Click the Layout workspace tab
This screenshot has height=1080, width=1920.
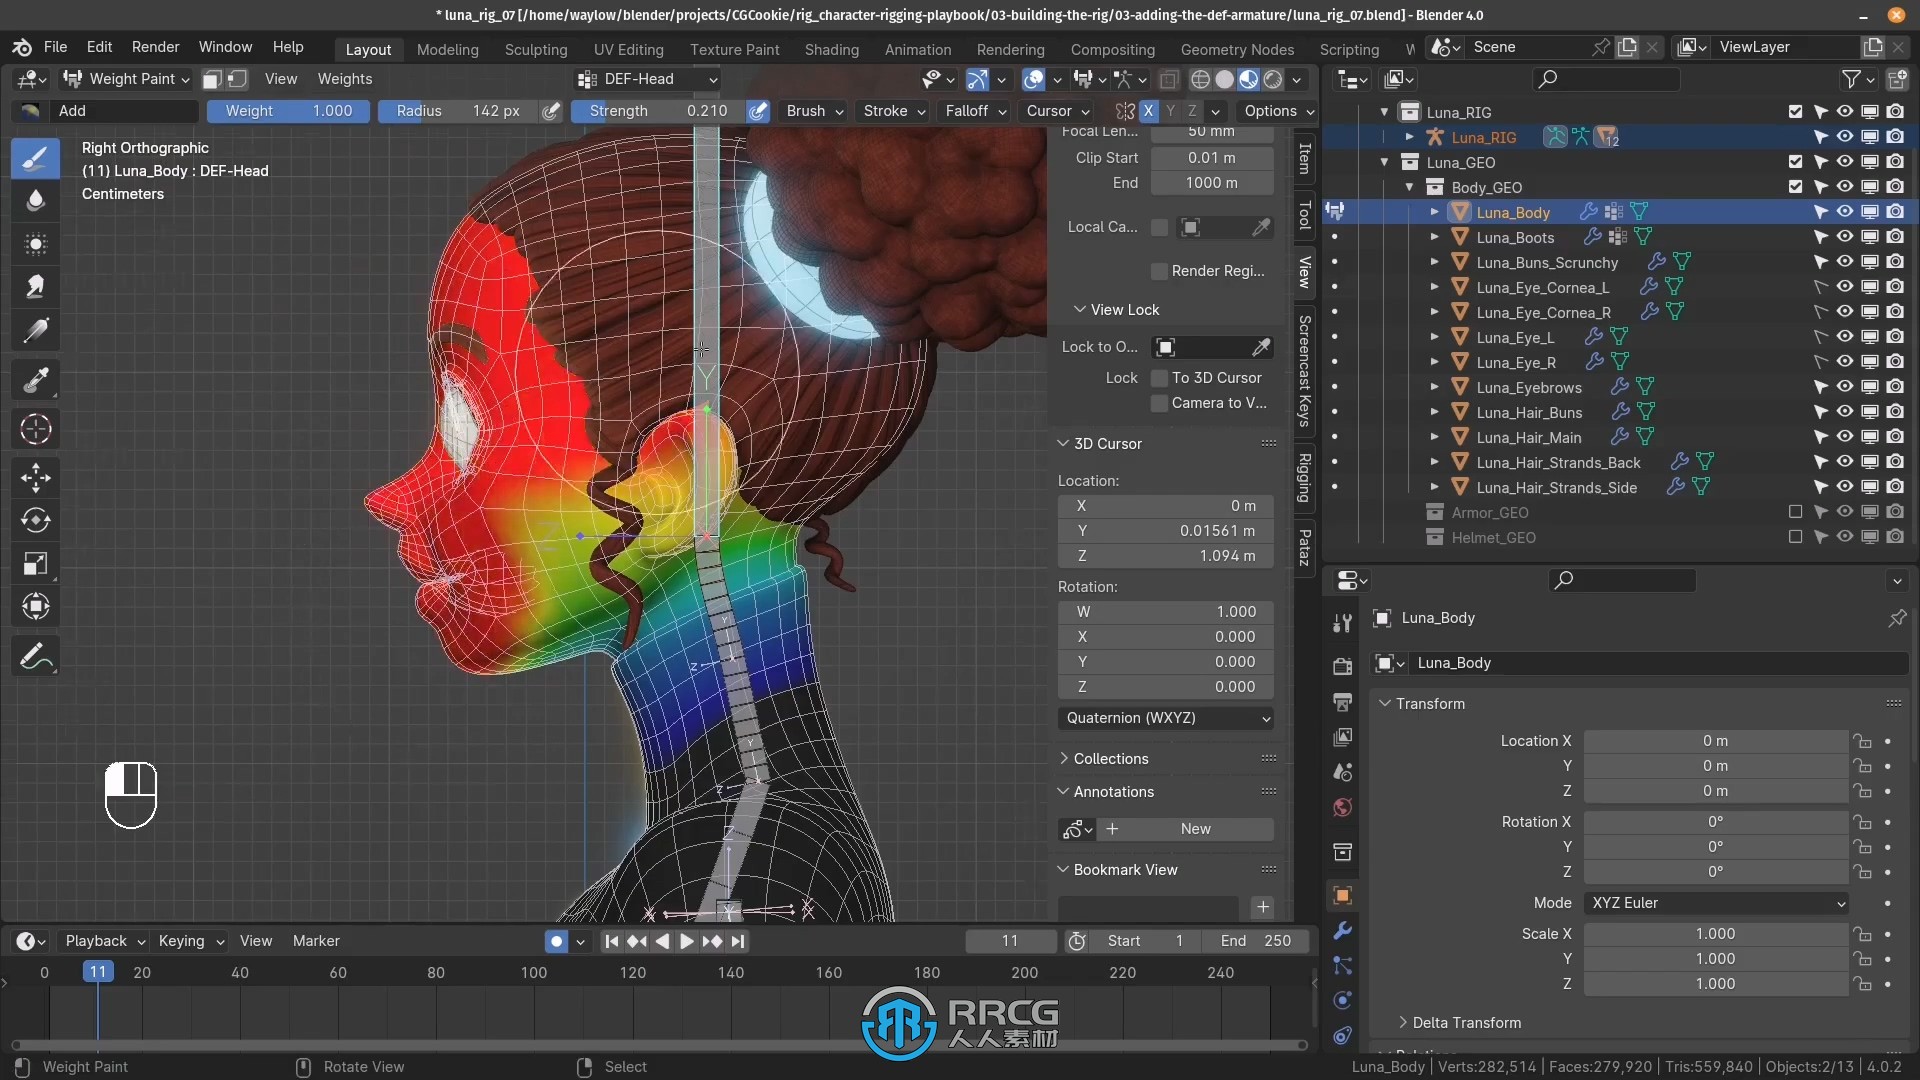tap(367, 47)
